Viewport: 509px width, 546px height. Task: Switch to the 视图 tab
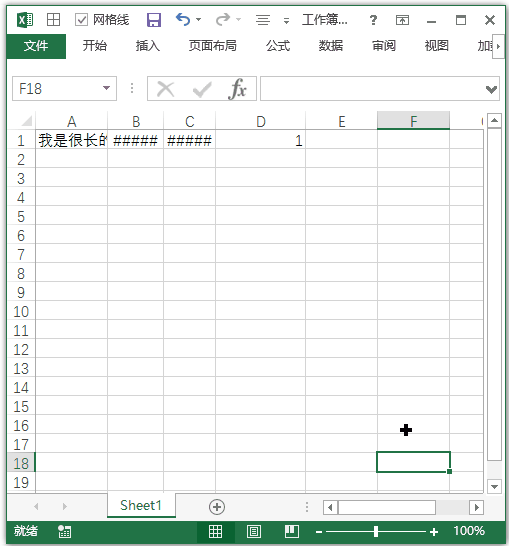437,46
